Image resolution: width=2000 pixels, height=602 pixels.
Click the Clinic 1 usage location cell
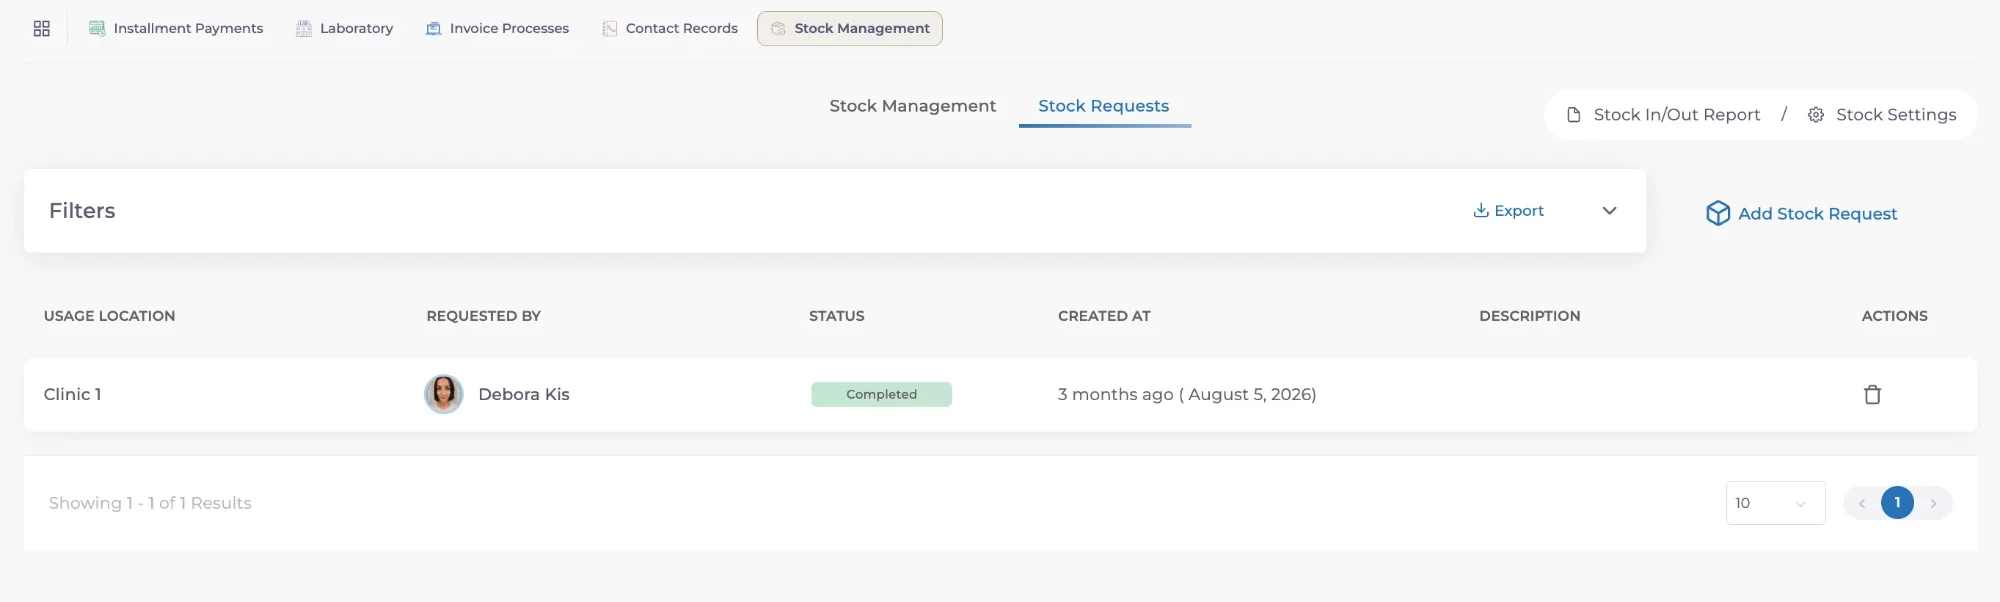pyautogui.click(x=73, y=395)
